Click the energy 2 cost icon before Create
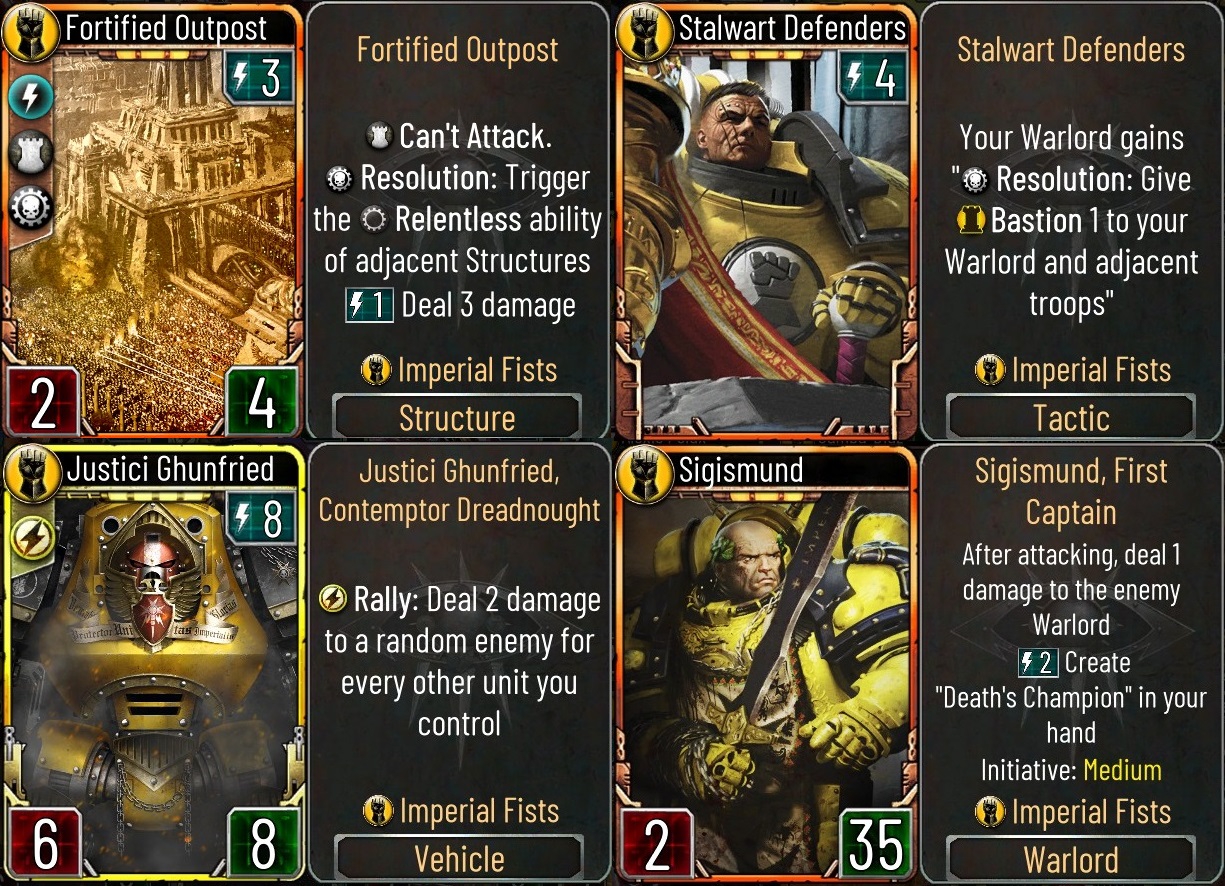This screenshot has height=886, width=1225. (x=1037, y=662)
